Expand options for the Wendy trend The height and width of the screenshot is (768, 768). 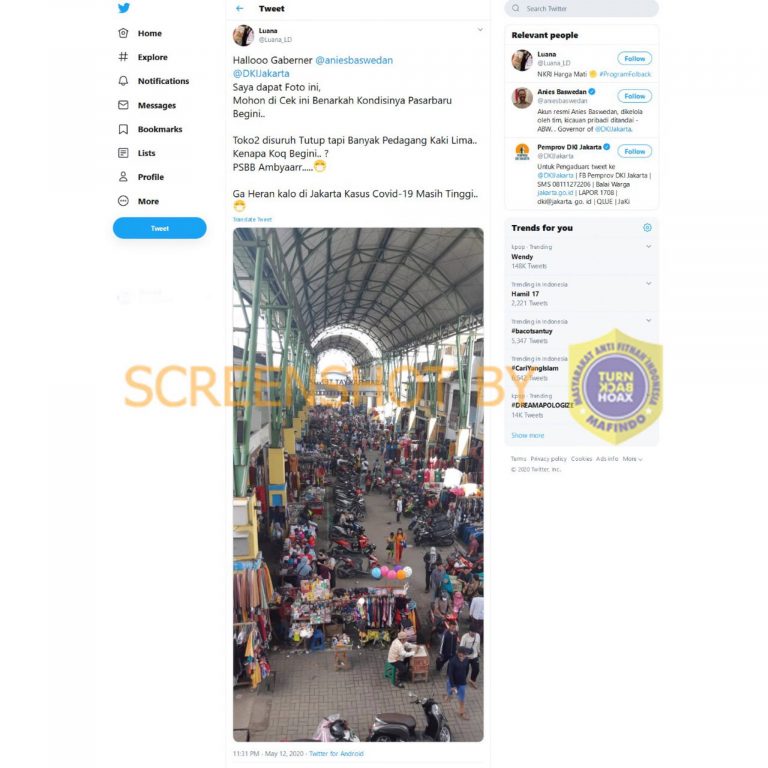point(648,246)
